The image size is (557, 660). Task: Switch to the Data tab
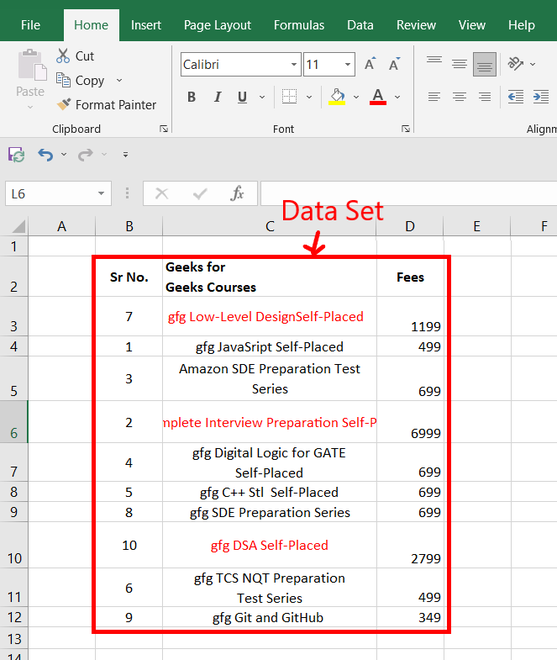point(360,25)
